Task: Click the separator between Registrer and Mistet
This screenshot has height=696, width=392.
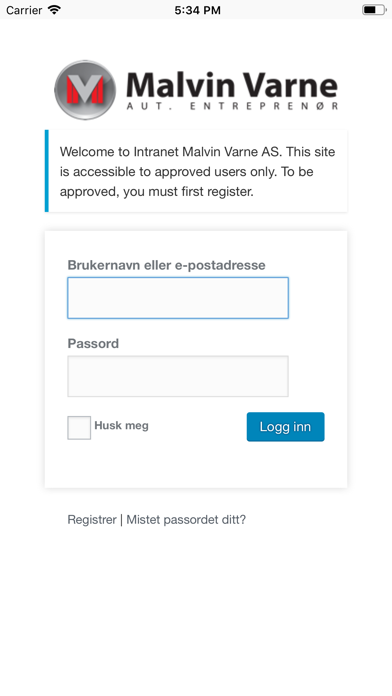Action: click(122, 519)
